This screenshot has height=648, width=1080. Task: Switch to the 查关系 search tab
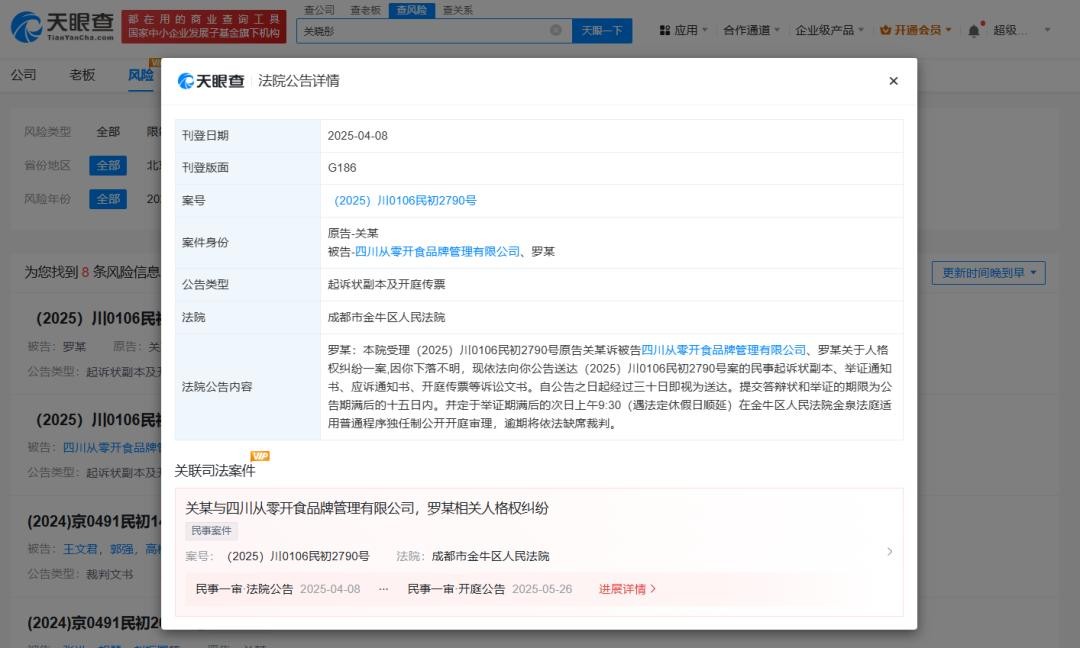pyautogui.click(x=456, y=9)
